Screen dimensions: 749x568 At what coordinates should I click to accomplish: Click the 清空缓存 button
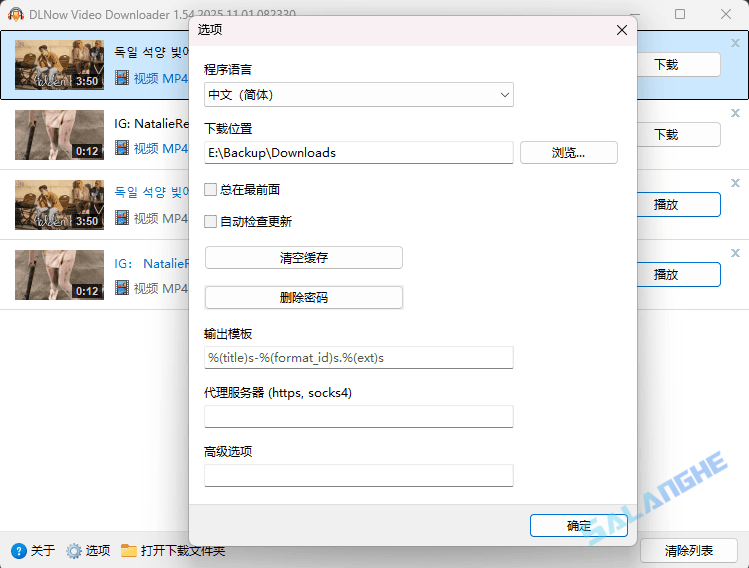(304, 258)
